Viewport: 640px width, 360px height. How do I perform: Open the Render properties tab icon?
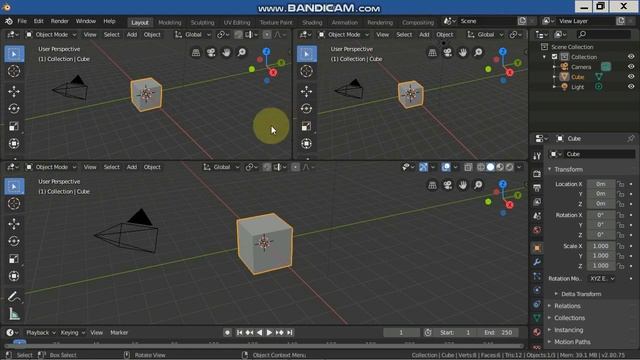[537, 174]
